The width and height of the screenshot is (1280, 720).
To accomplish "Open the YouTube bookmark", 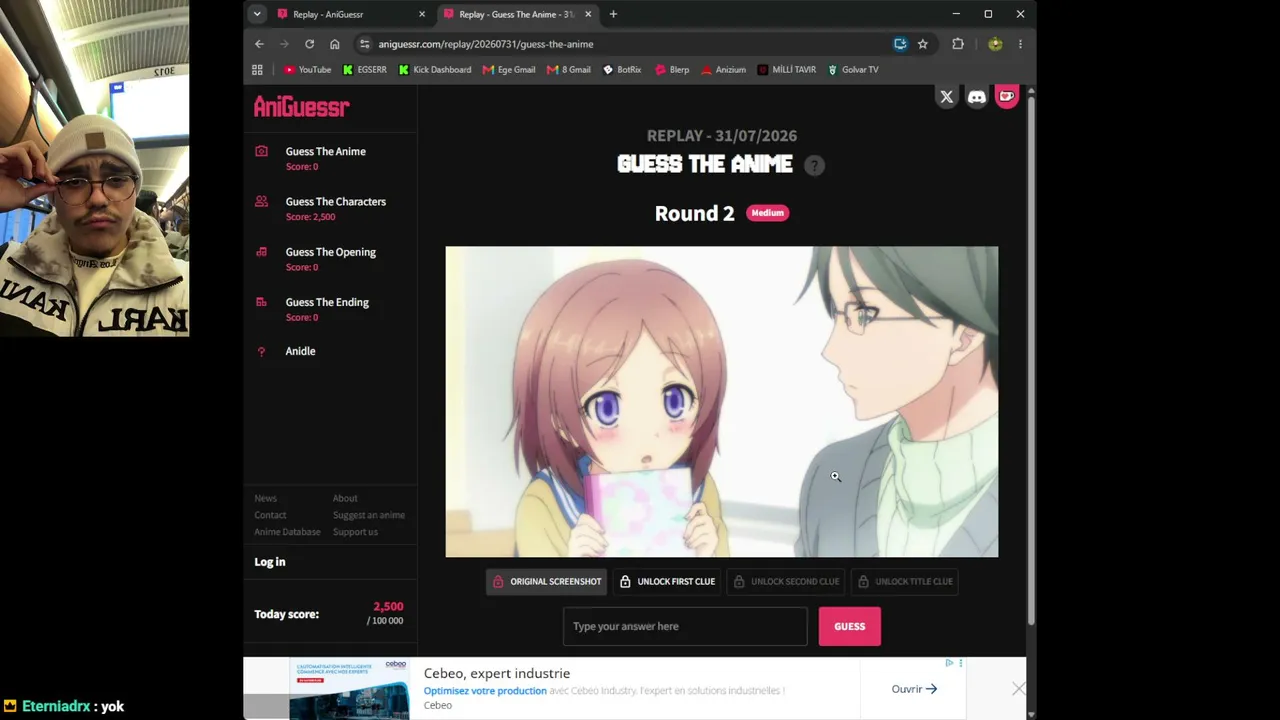I will [307, 70].
